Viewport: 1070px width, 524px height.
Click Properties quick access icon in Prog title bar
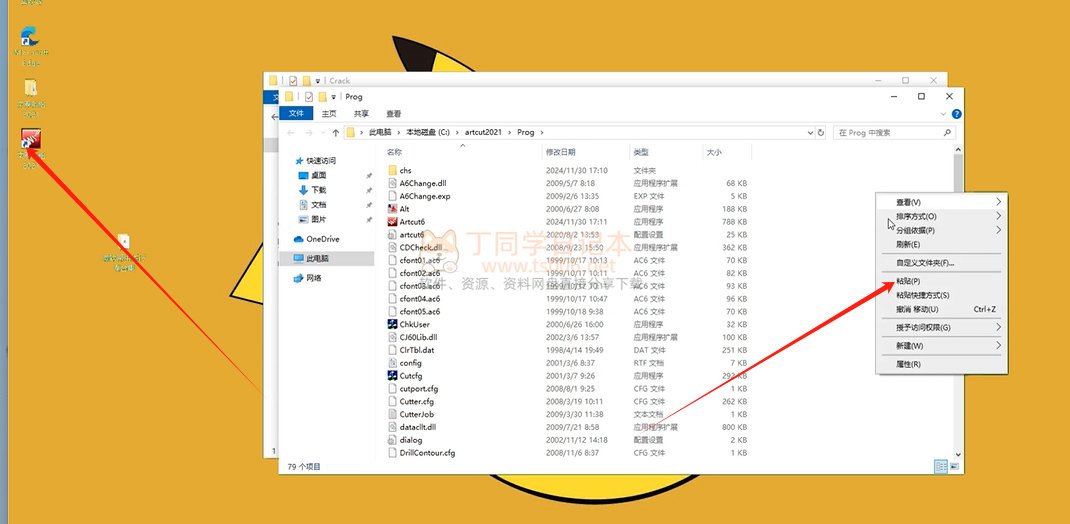tap(308, 97)
